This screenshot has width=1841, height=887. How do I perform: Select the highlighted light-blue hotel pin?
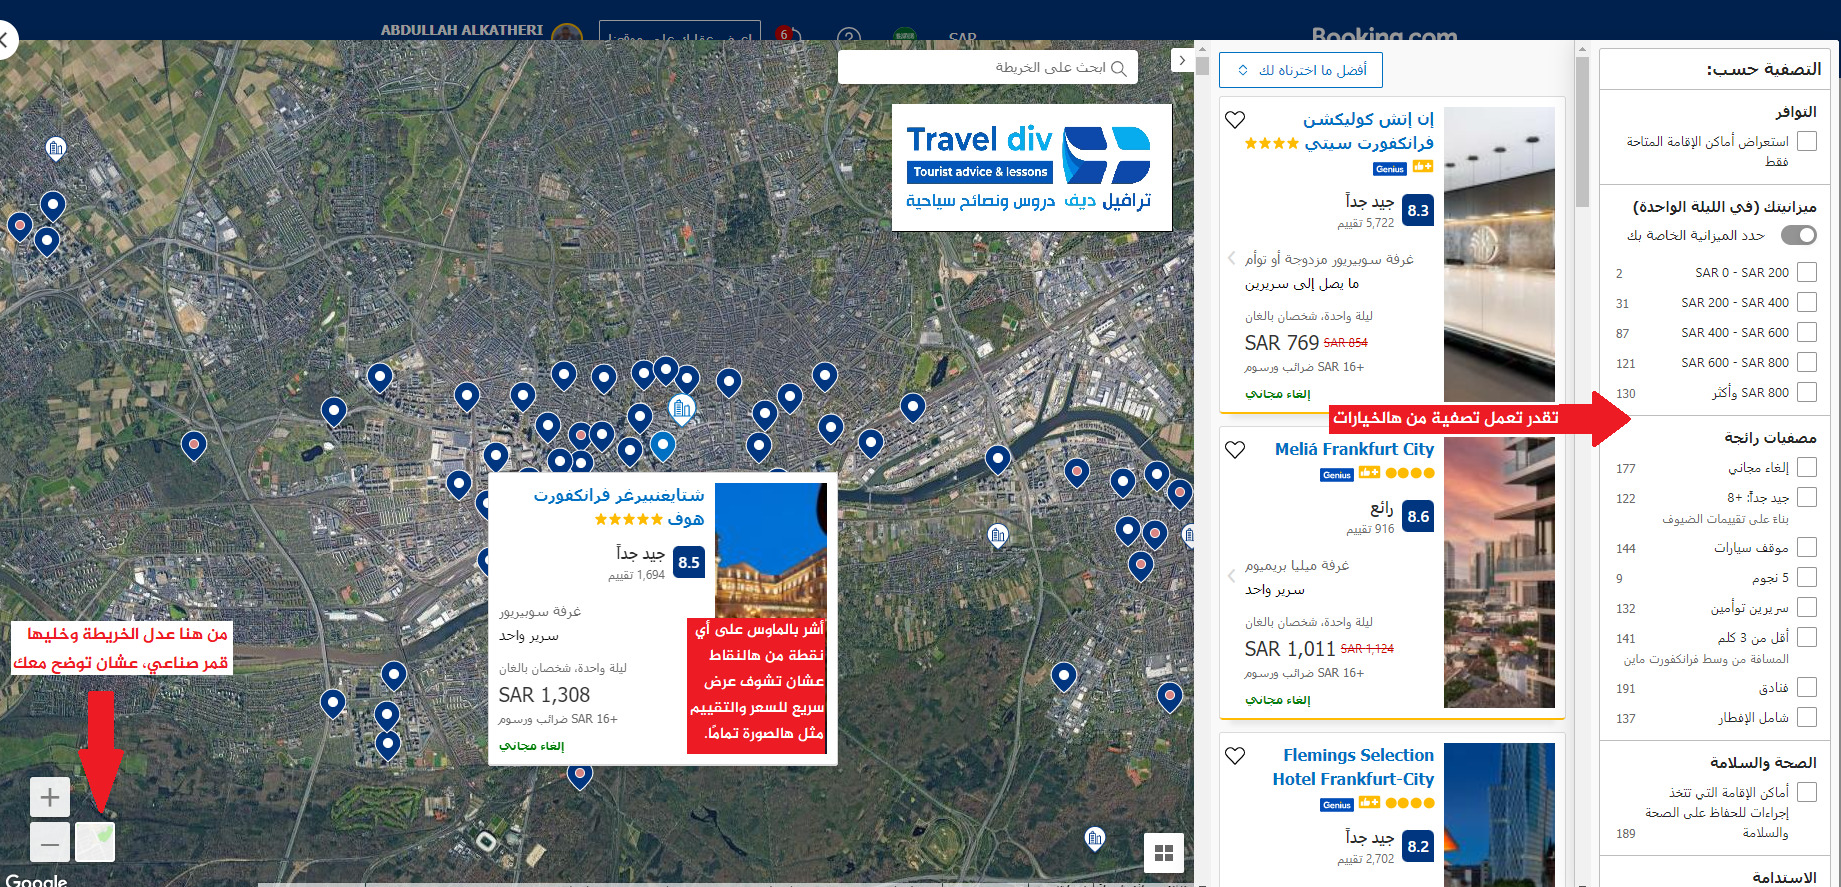point(662,445)
